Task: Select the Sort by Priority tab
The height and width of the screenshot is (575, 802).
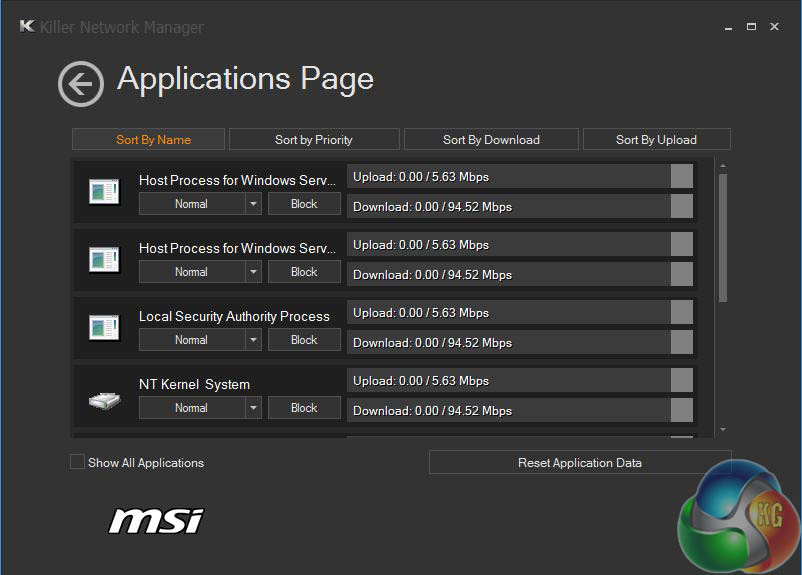Action: (314, 139)
